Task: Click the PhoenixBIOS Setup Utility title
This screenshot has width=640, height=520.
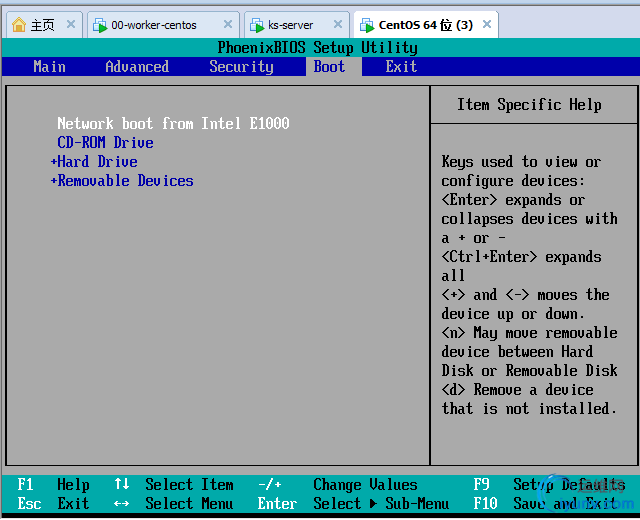Action: tap(317, 48)
